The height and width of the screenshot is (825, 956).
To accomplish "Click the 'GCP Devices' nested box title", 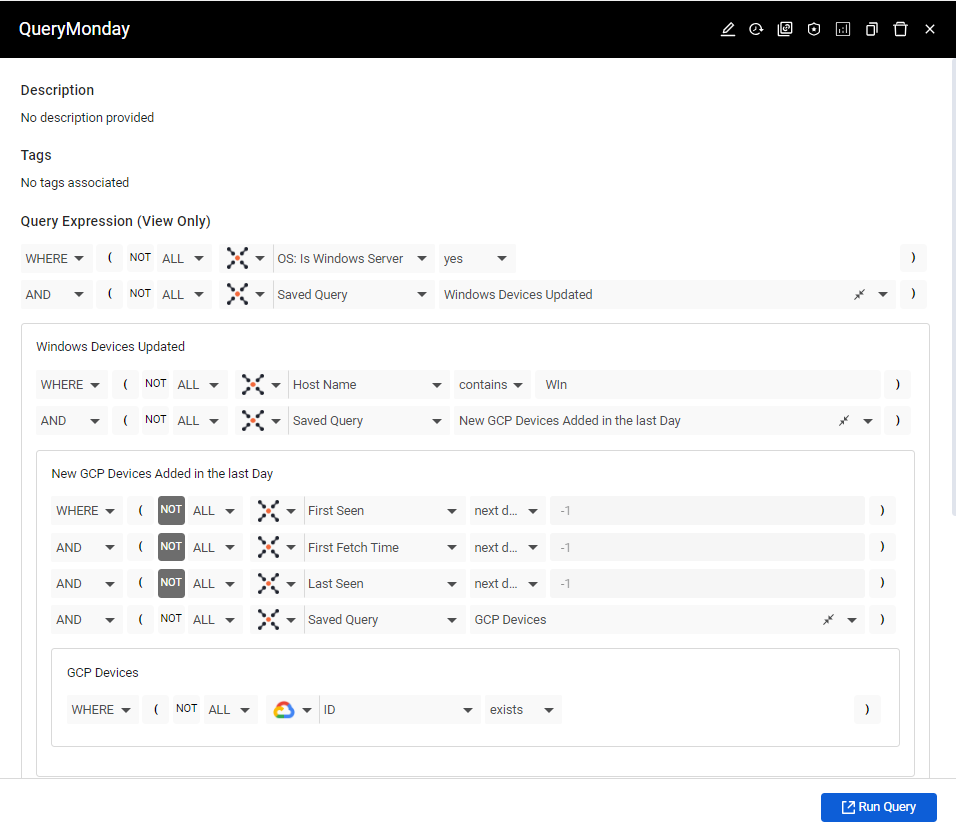I will coord(102,673).
